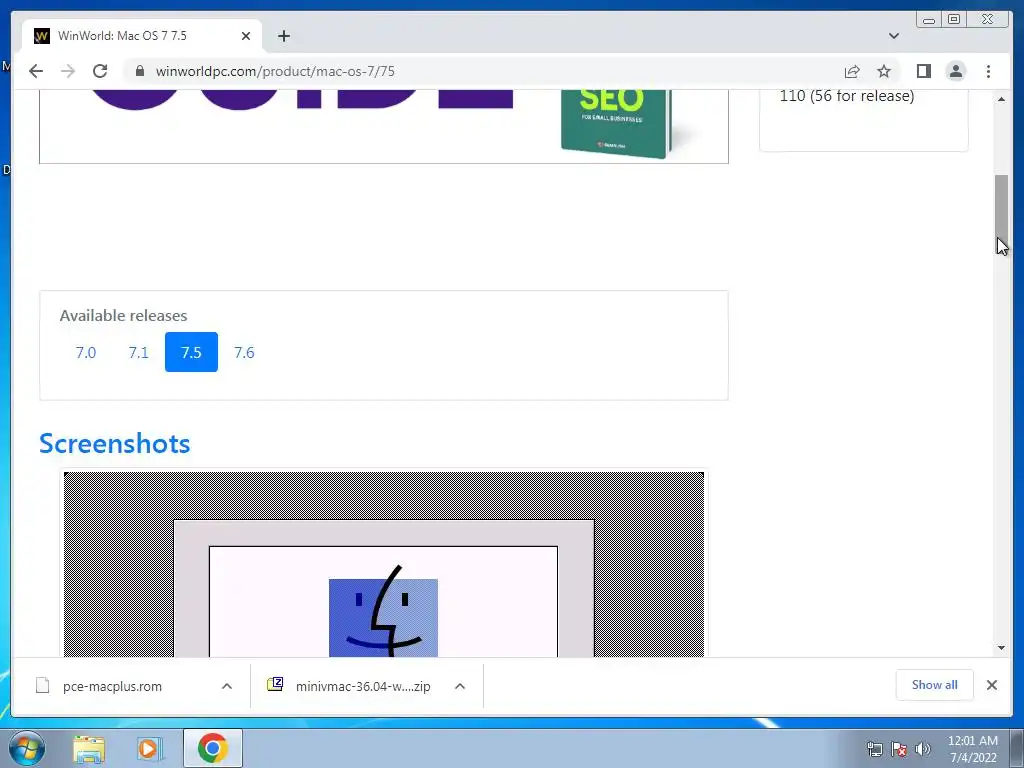Viewport: 1024px width, 768px height.
Task: Select release 7.6
Action: coord(244,353)
